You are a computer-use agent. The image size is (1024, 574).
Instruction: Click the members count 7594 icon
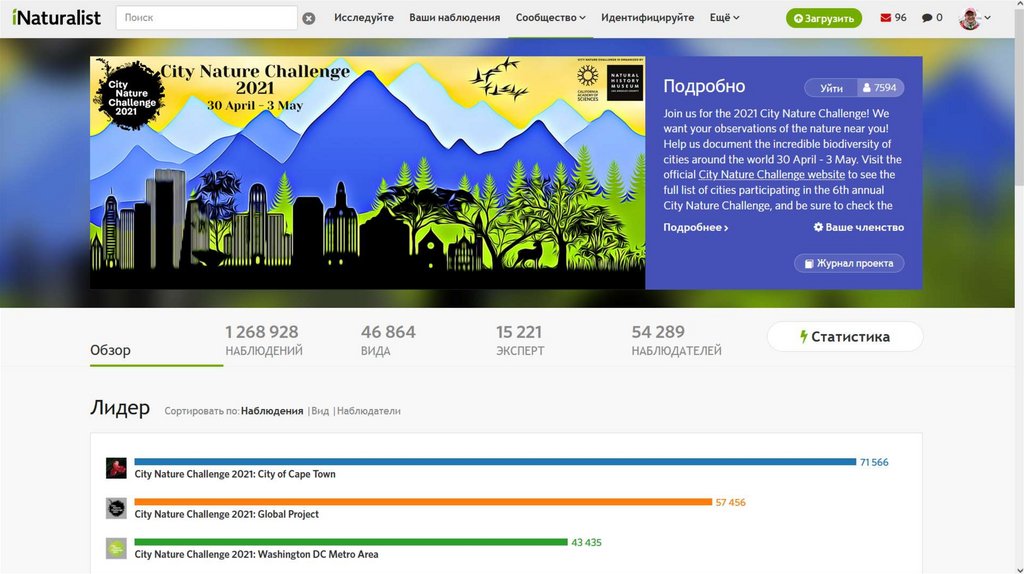point(880,88)
